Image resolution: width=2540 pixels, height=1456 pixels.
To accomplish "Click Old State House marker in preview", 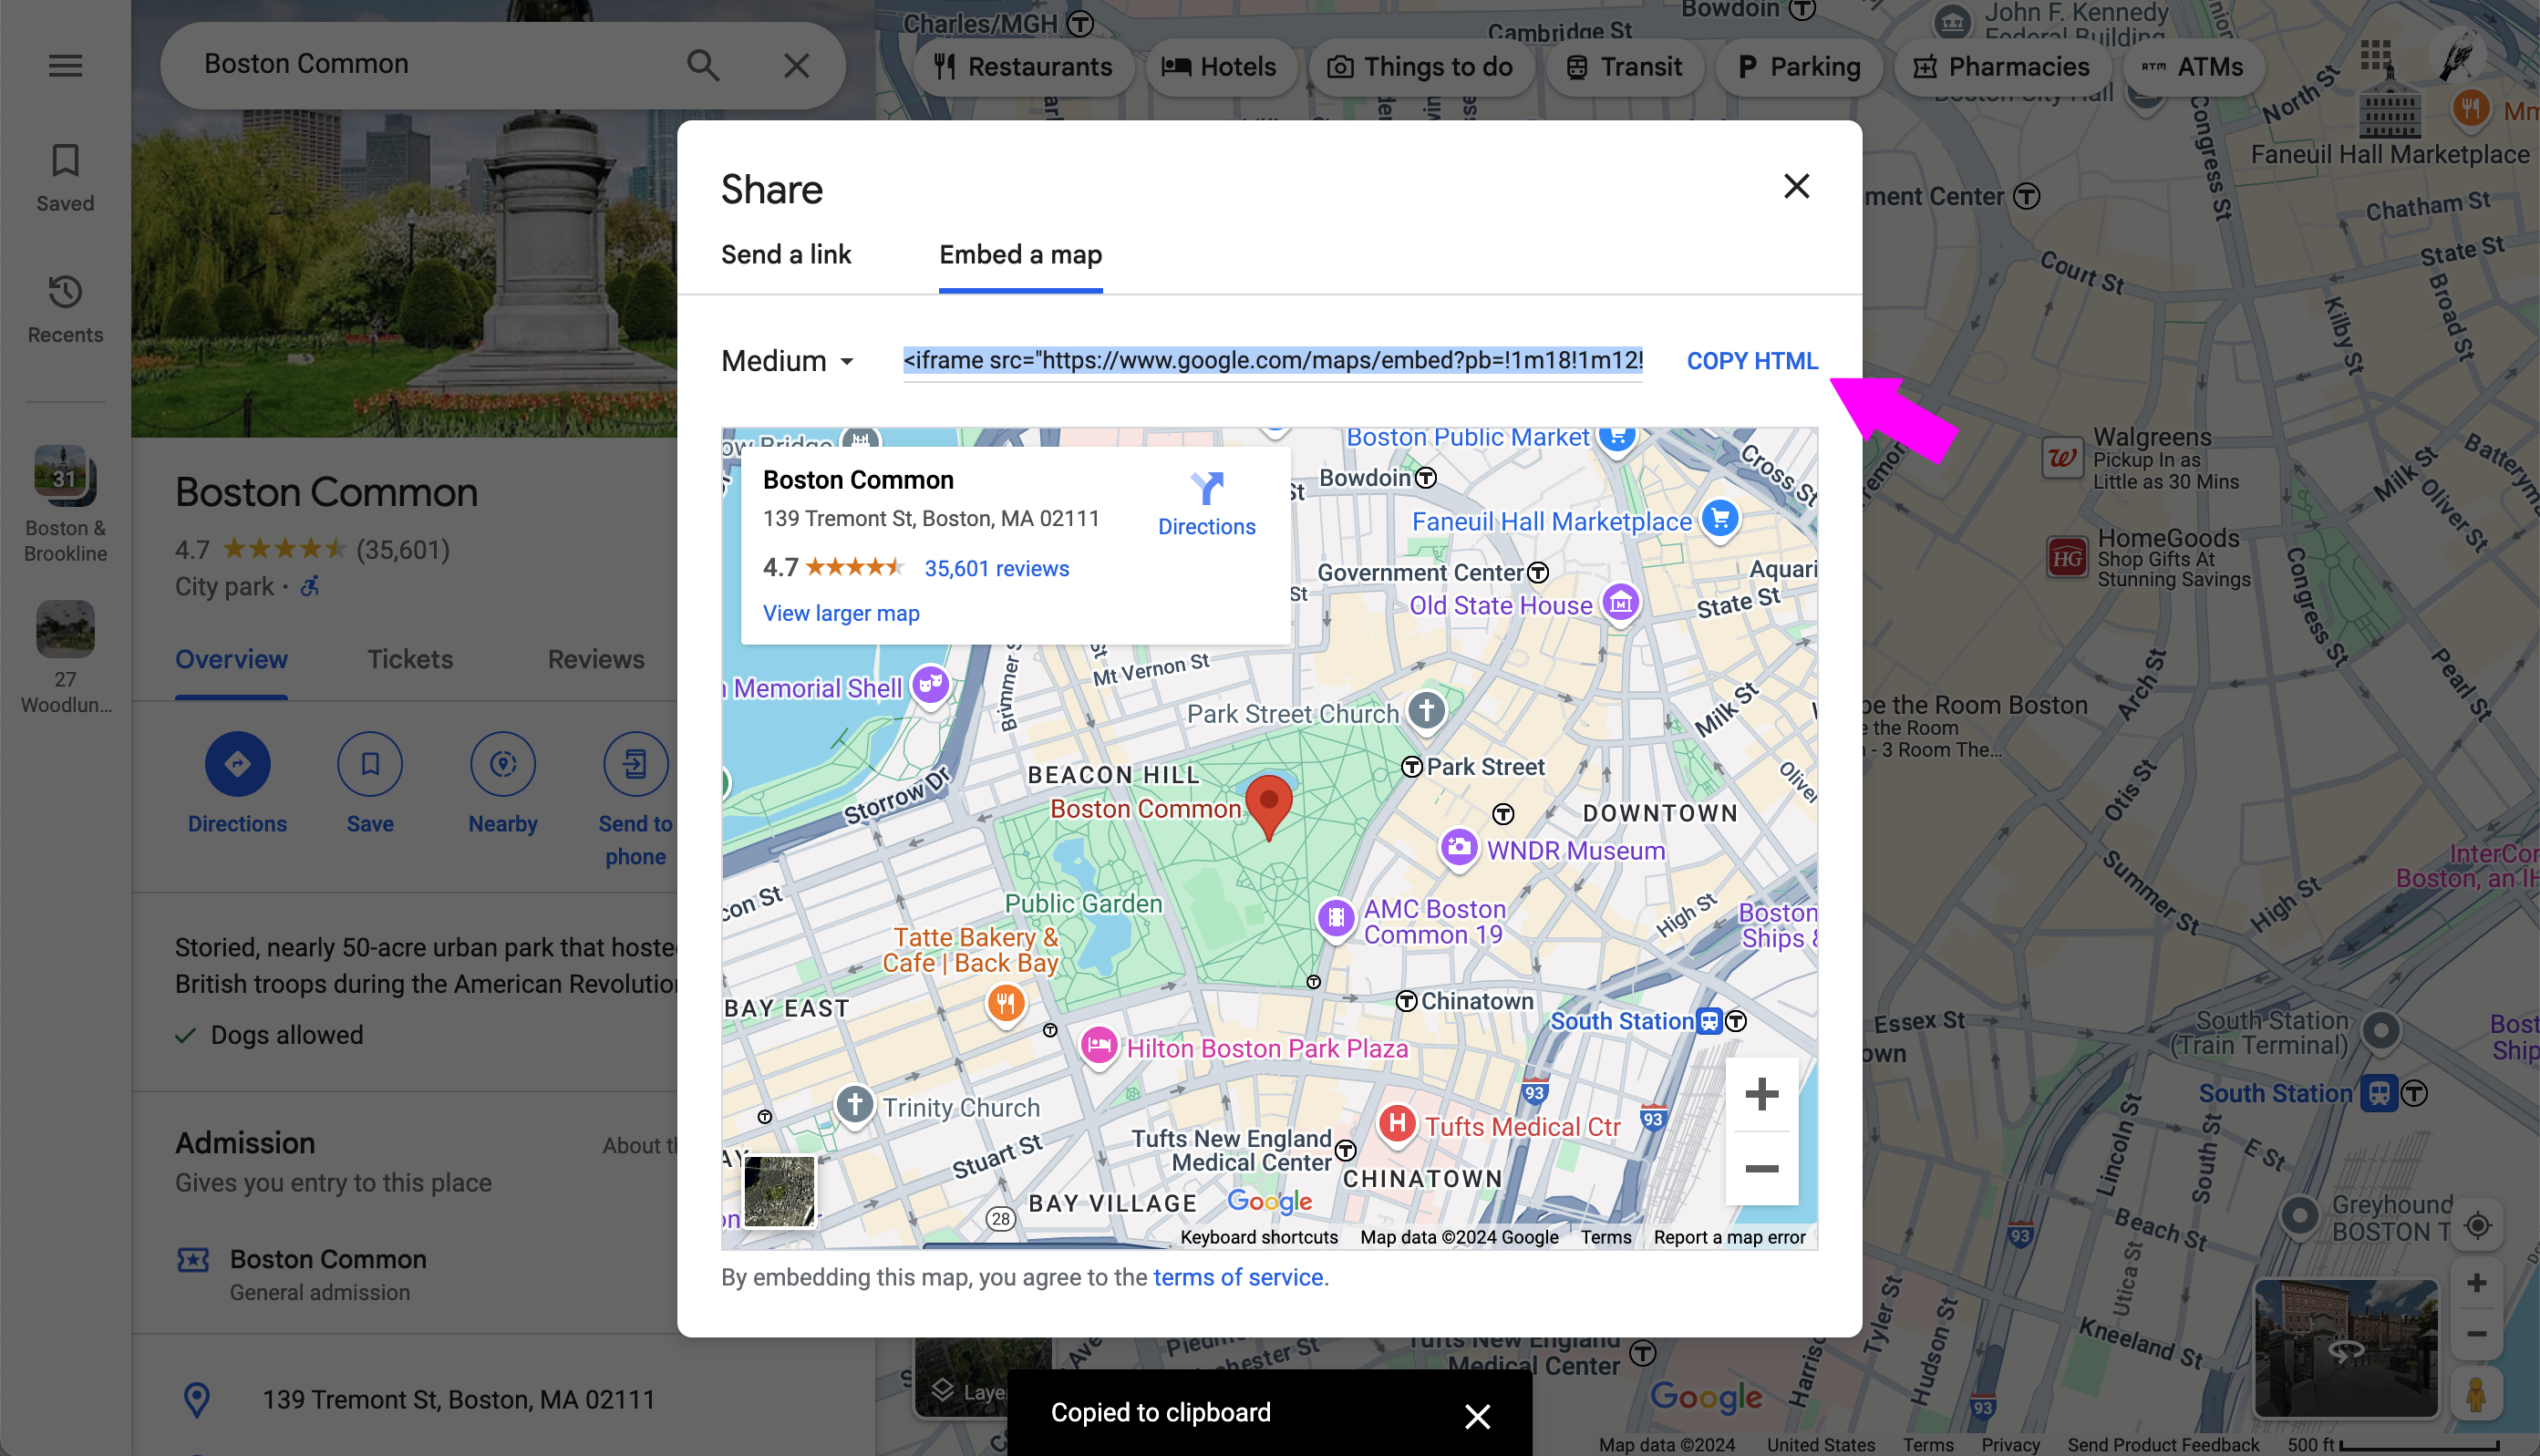I will pyautogui.click(x=1620, y=603).
